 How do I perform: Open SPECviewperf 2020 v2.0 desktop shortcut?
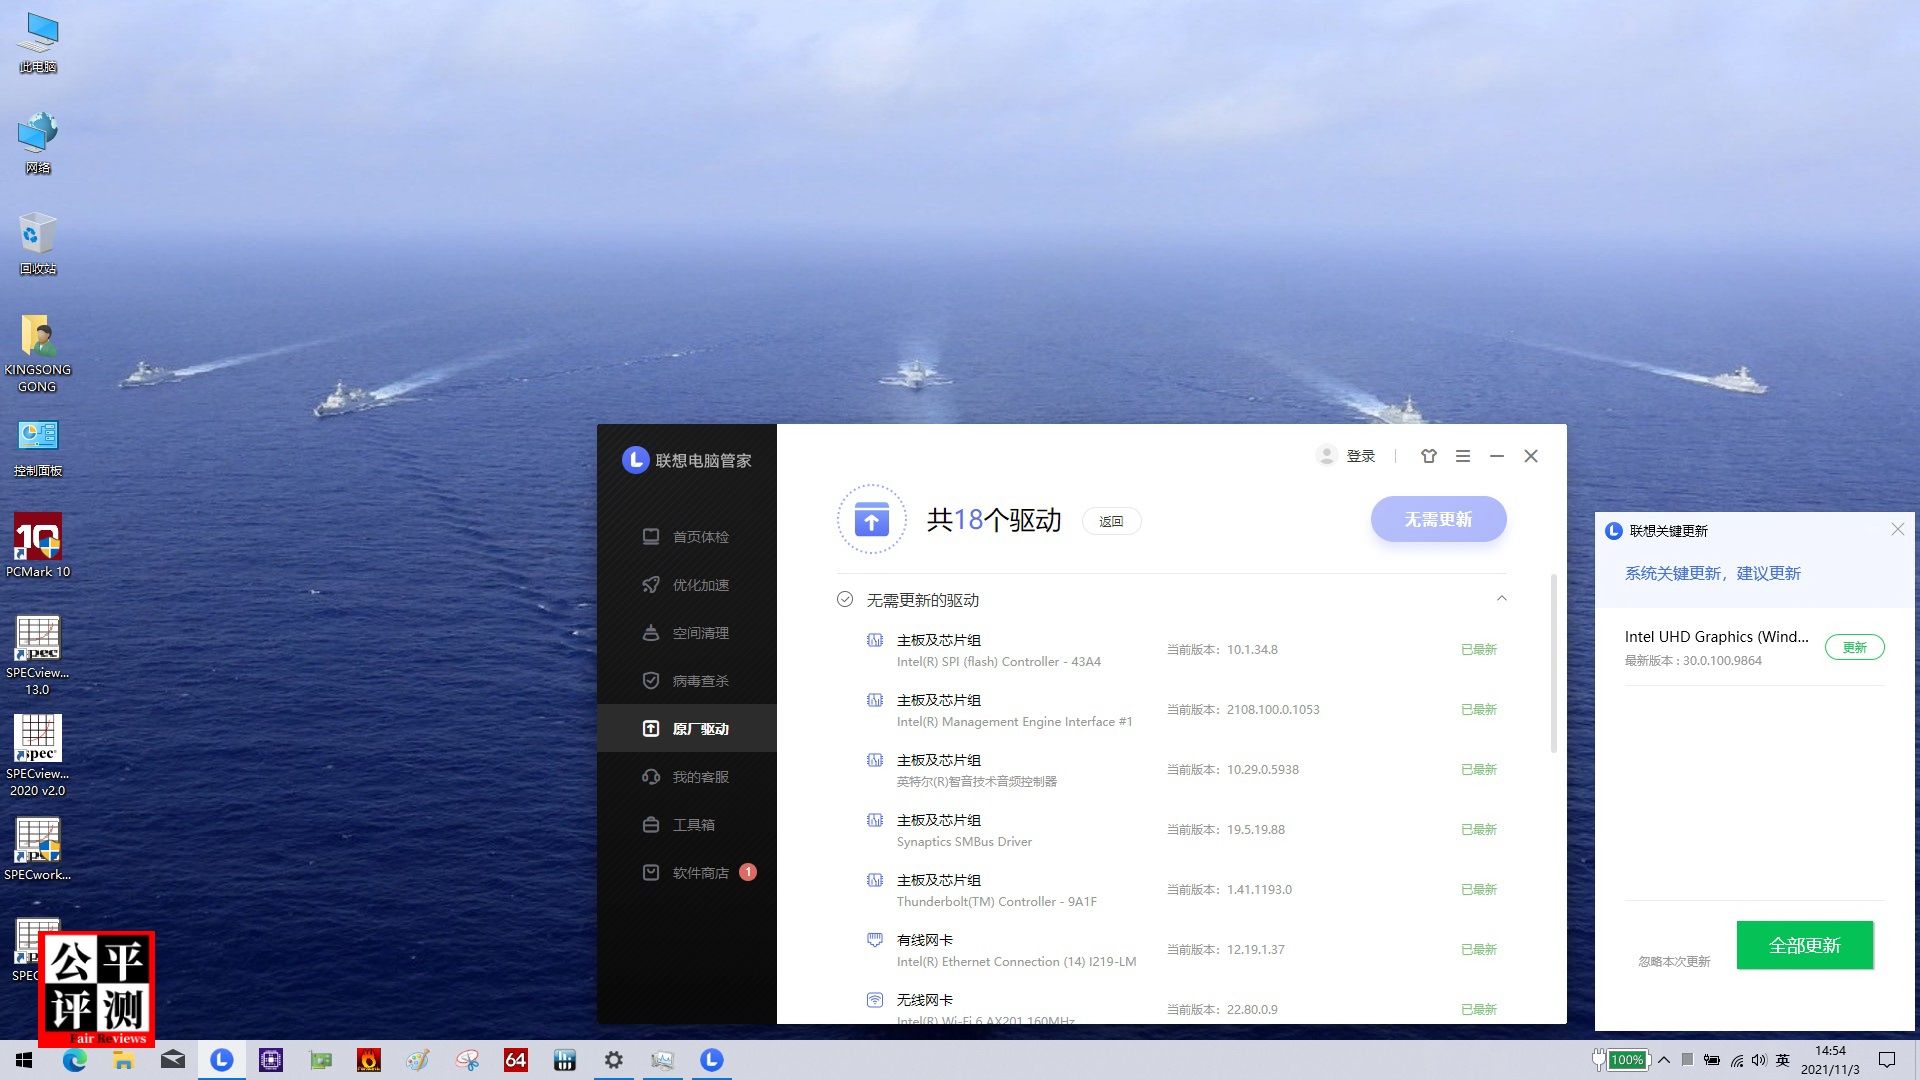coord(38,756)
